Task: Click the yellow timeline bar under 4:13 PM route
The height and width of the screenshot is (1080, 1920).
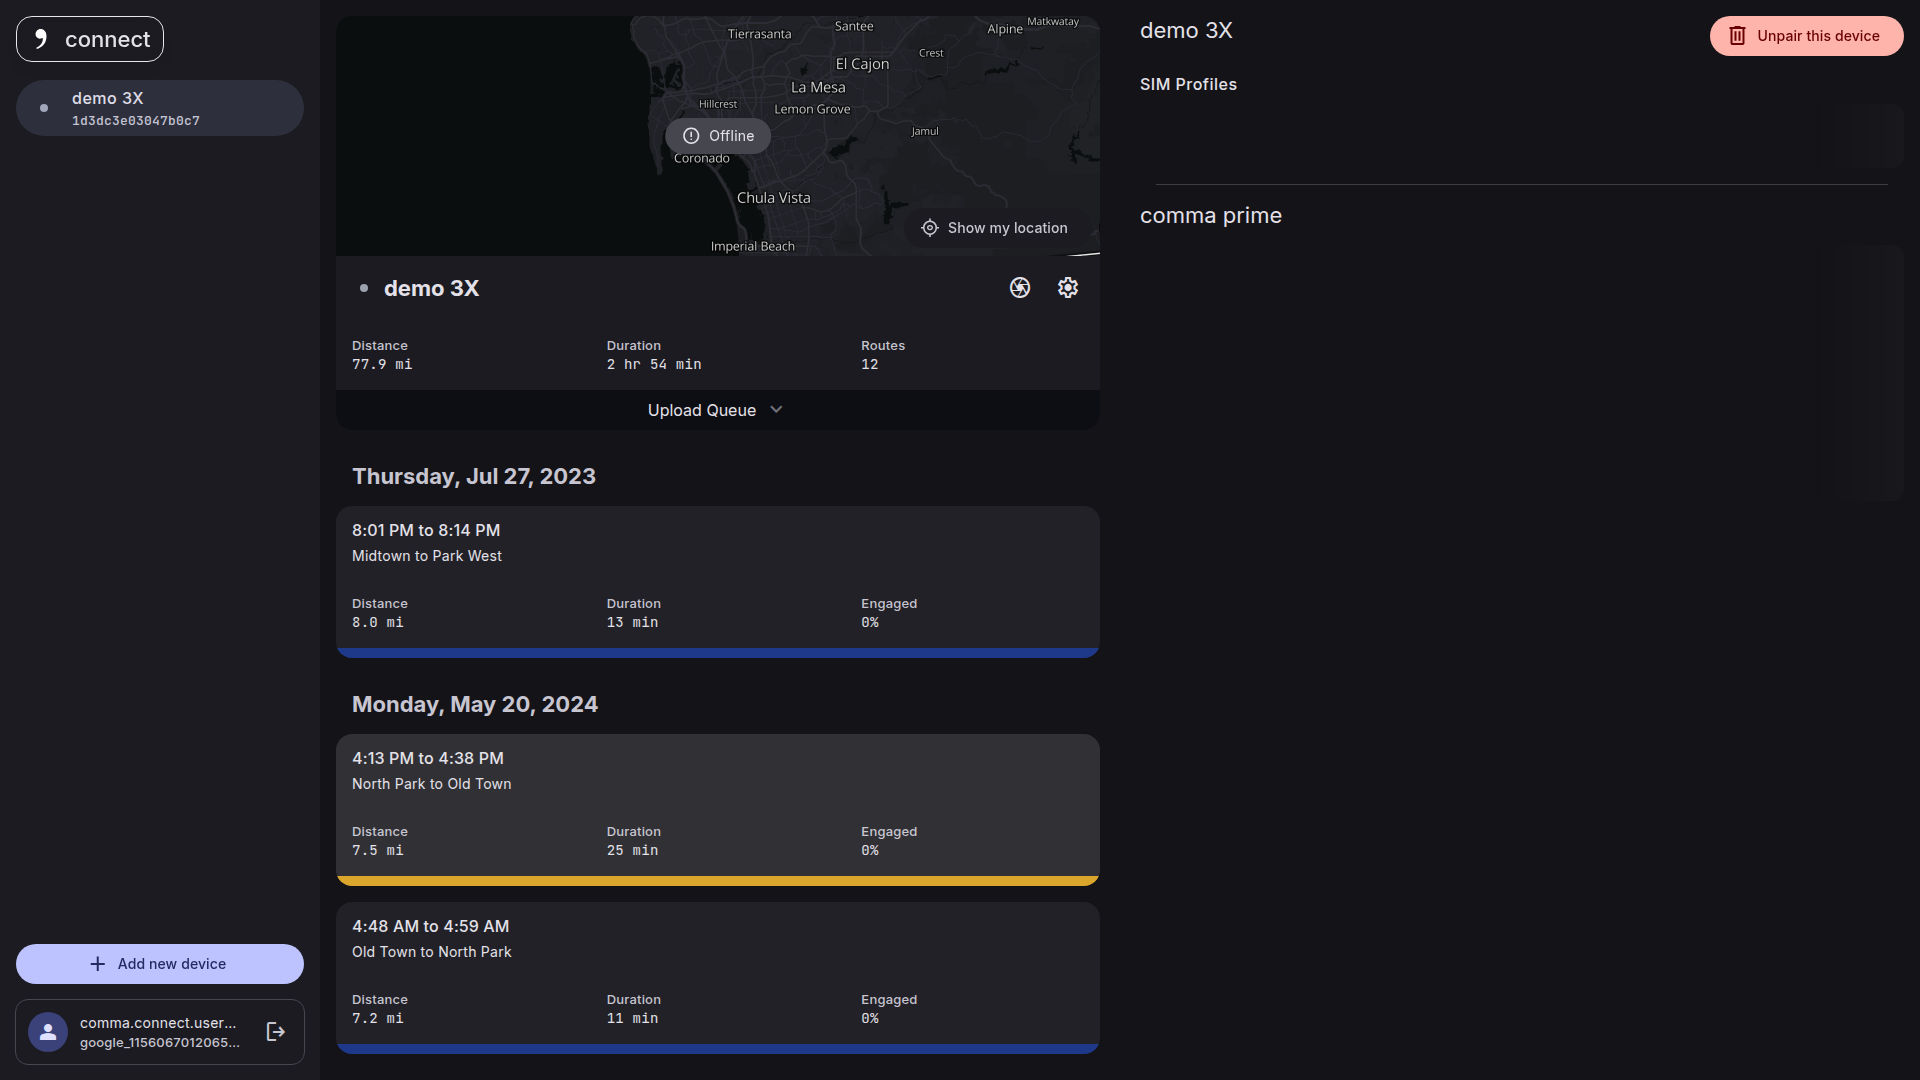Action: (717, 881)
